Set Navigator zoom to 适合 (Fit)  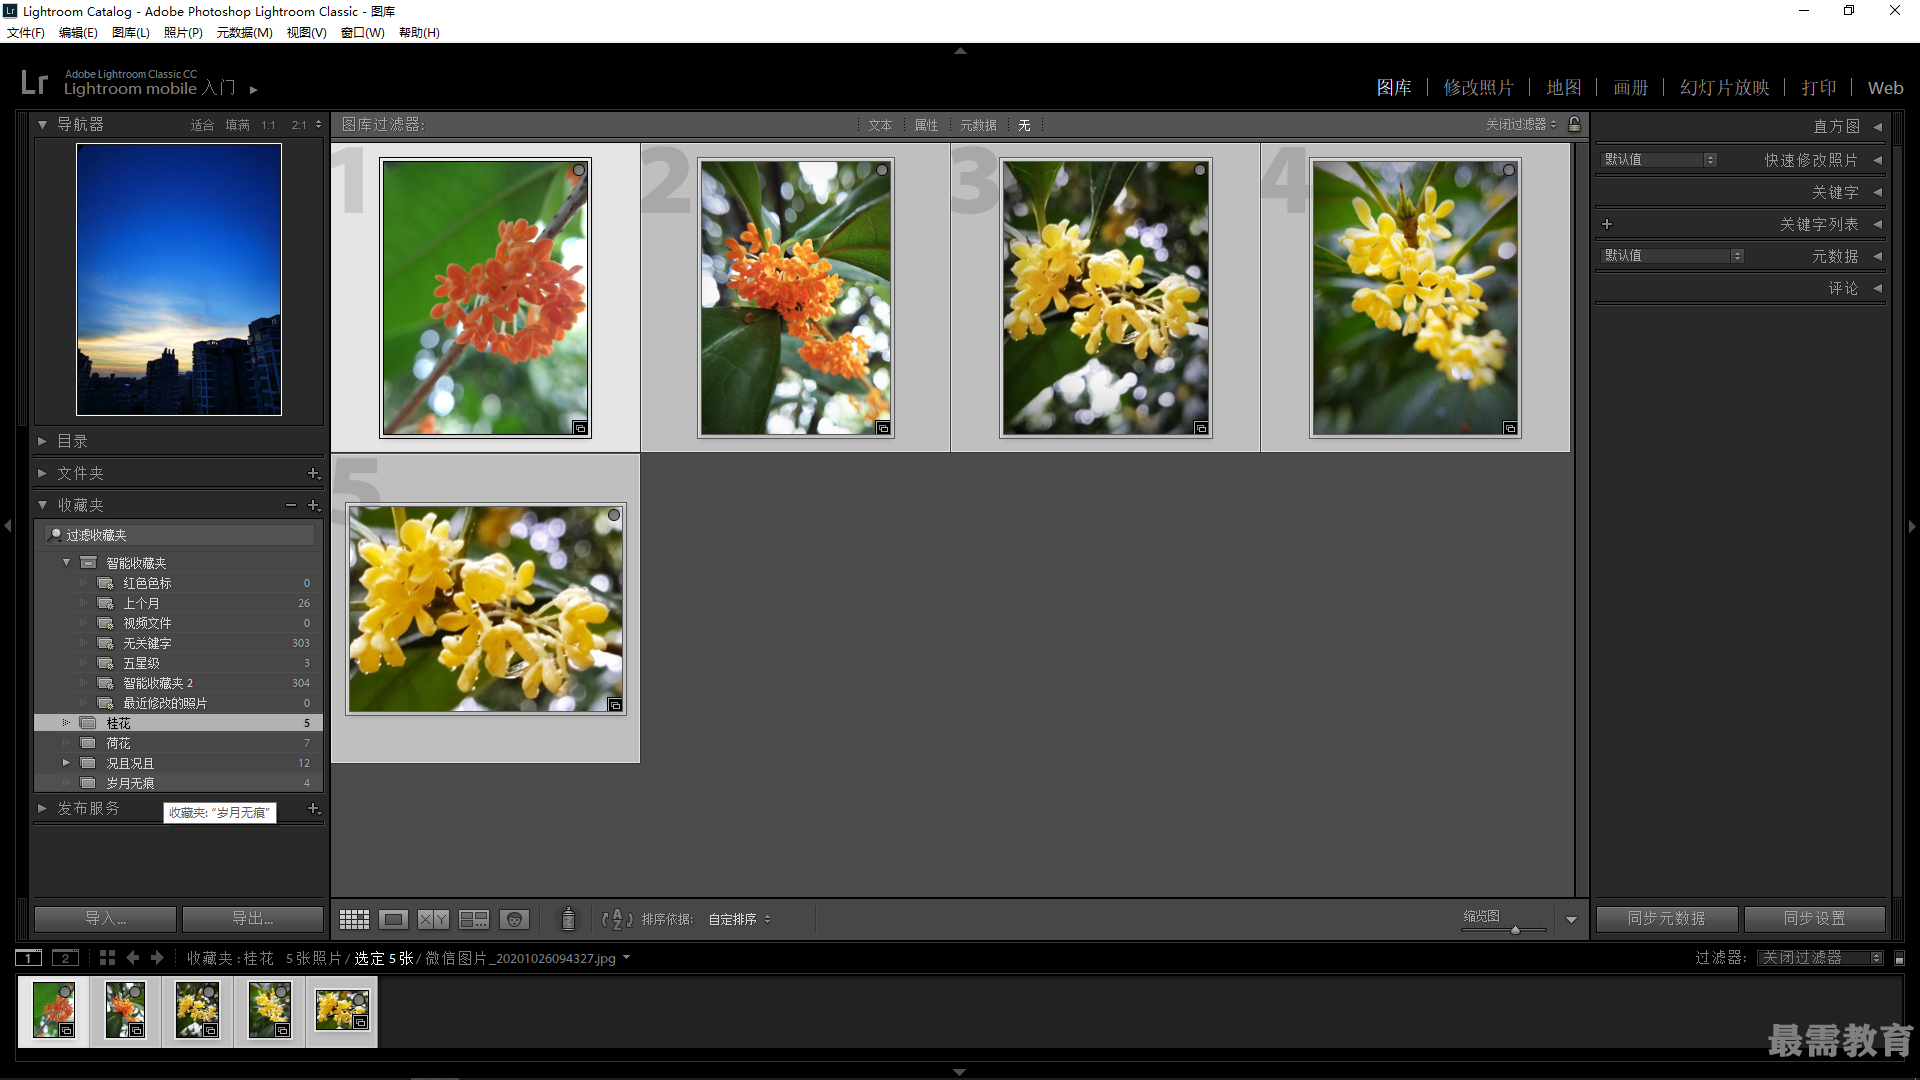tap(202, 125)
